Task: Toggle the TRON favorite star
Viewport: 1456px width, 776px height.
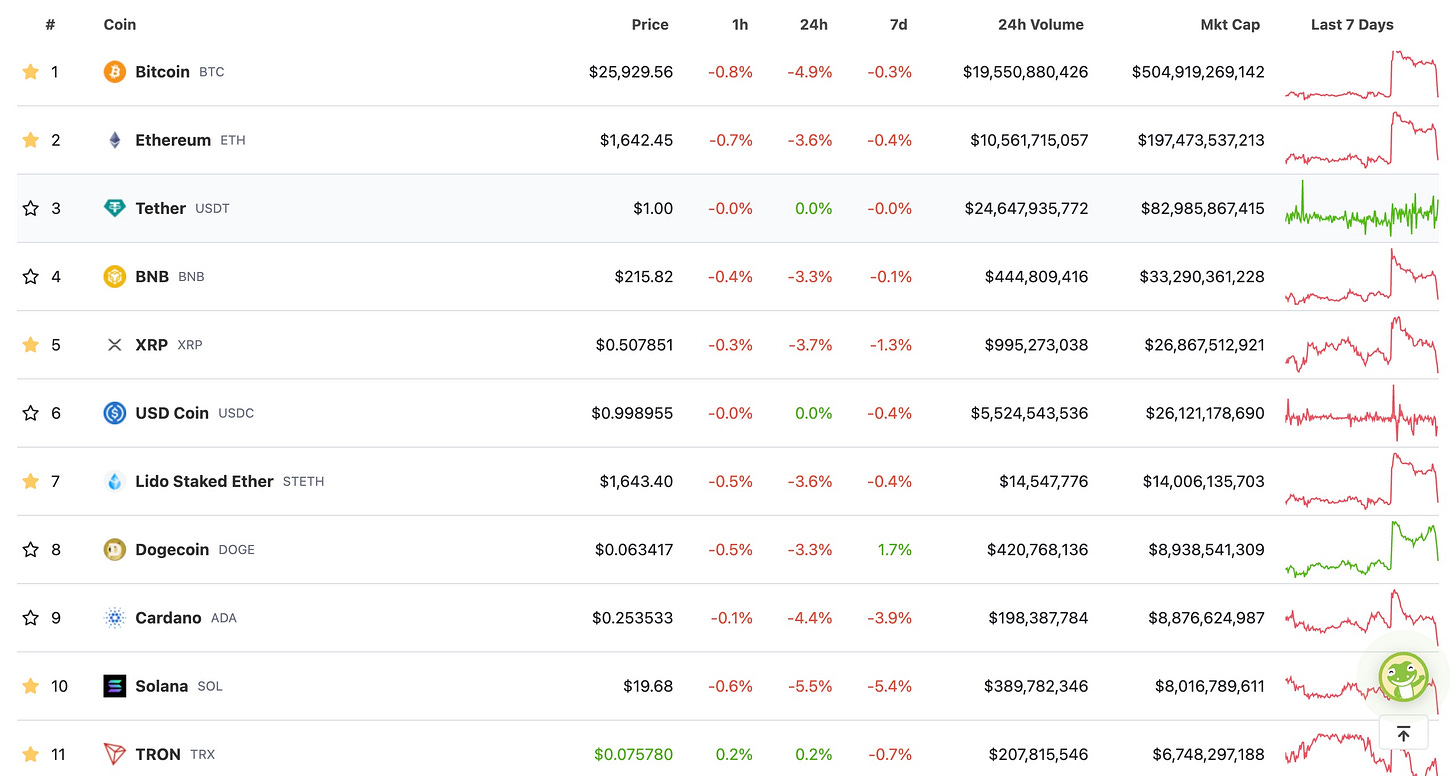Action: click(30, 754)
